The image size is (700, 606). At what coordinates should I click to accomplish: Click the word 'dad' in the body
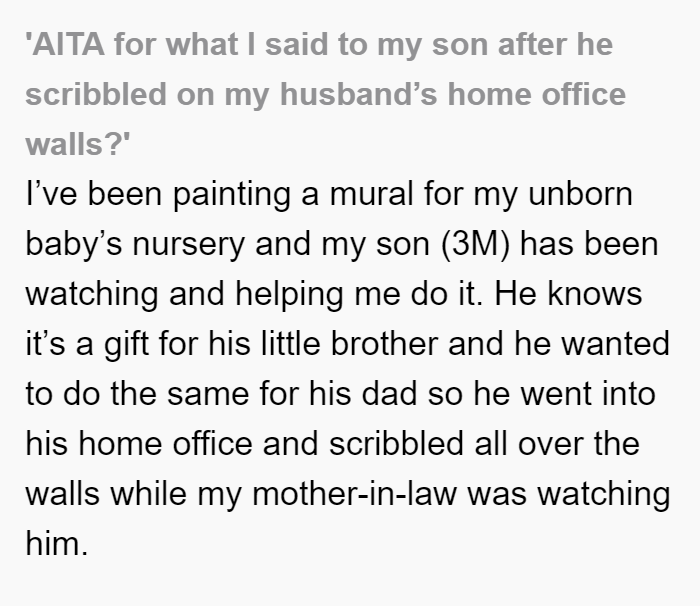(x=389, y=394)
